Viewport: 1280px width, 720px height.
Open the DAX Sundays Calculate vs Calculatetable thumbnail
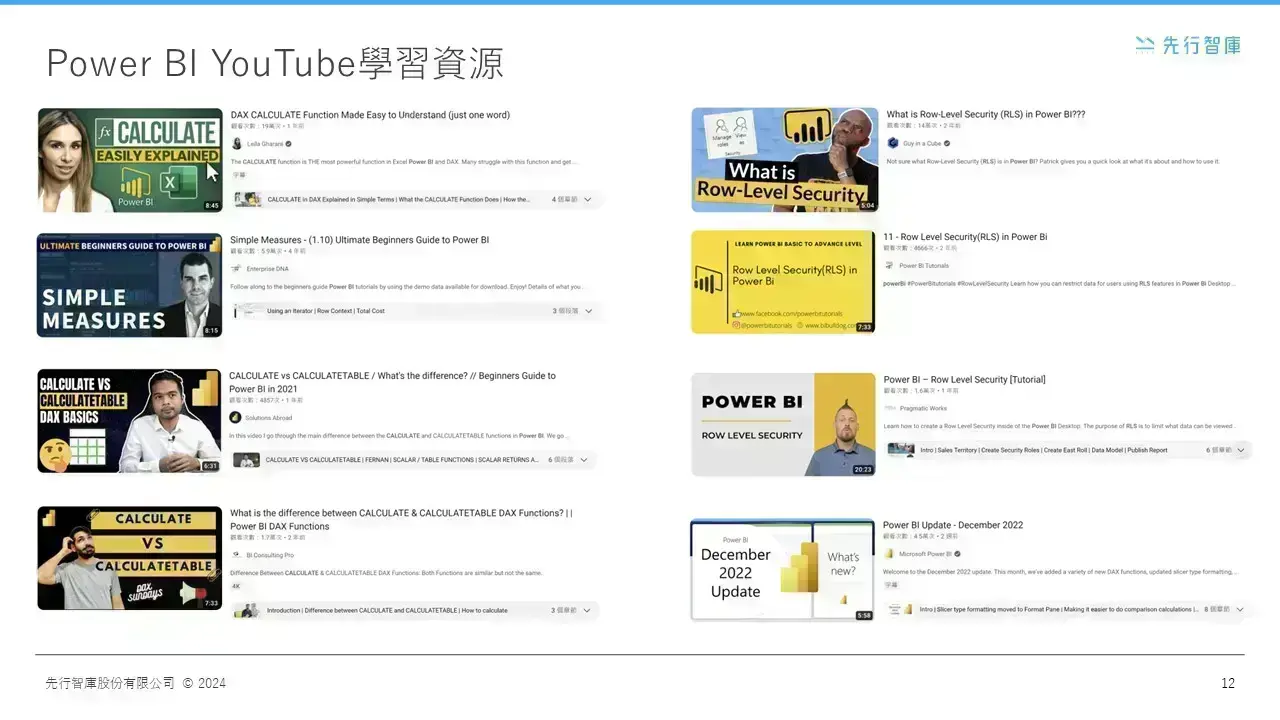130,558
